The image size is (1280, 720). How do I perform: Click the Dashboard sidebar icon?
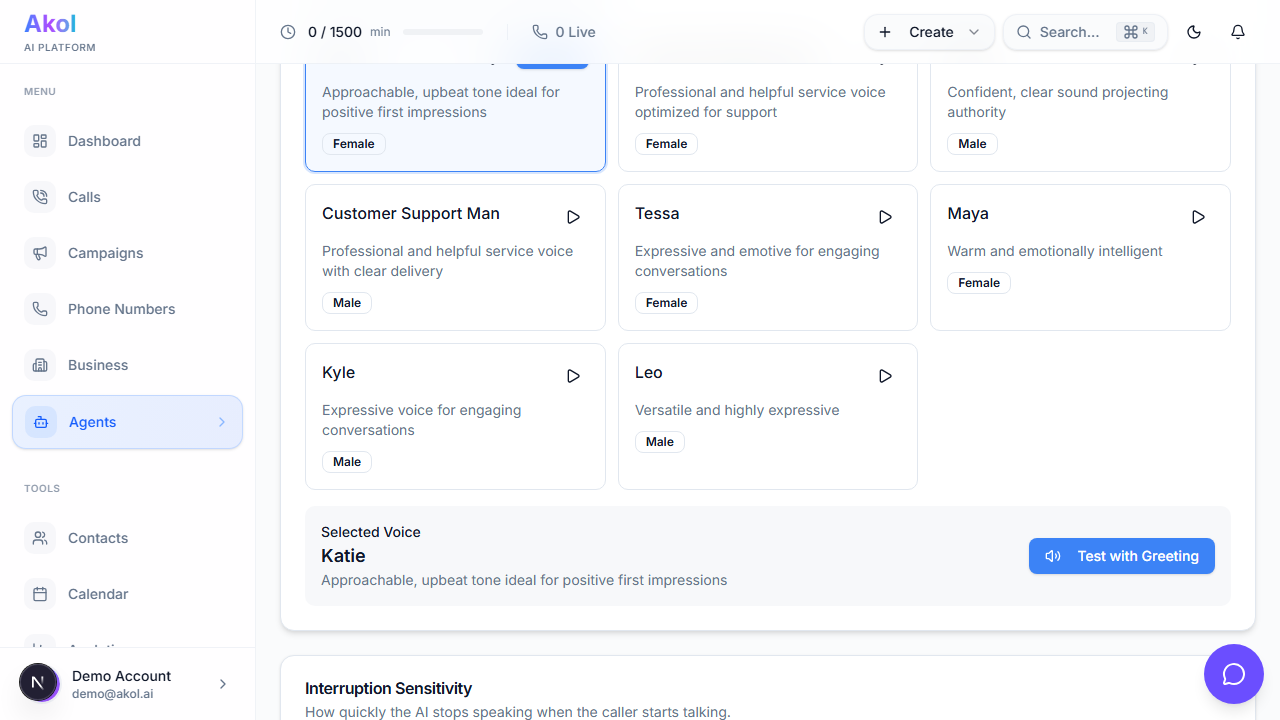(x=40, y=141)
